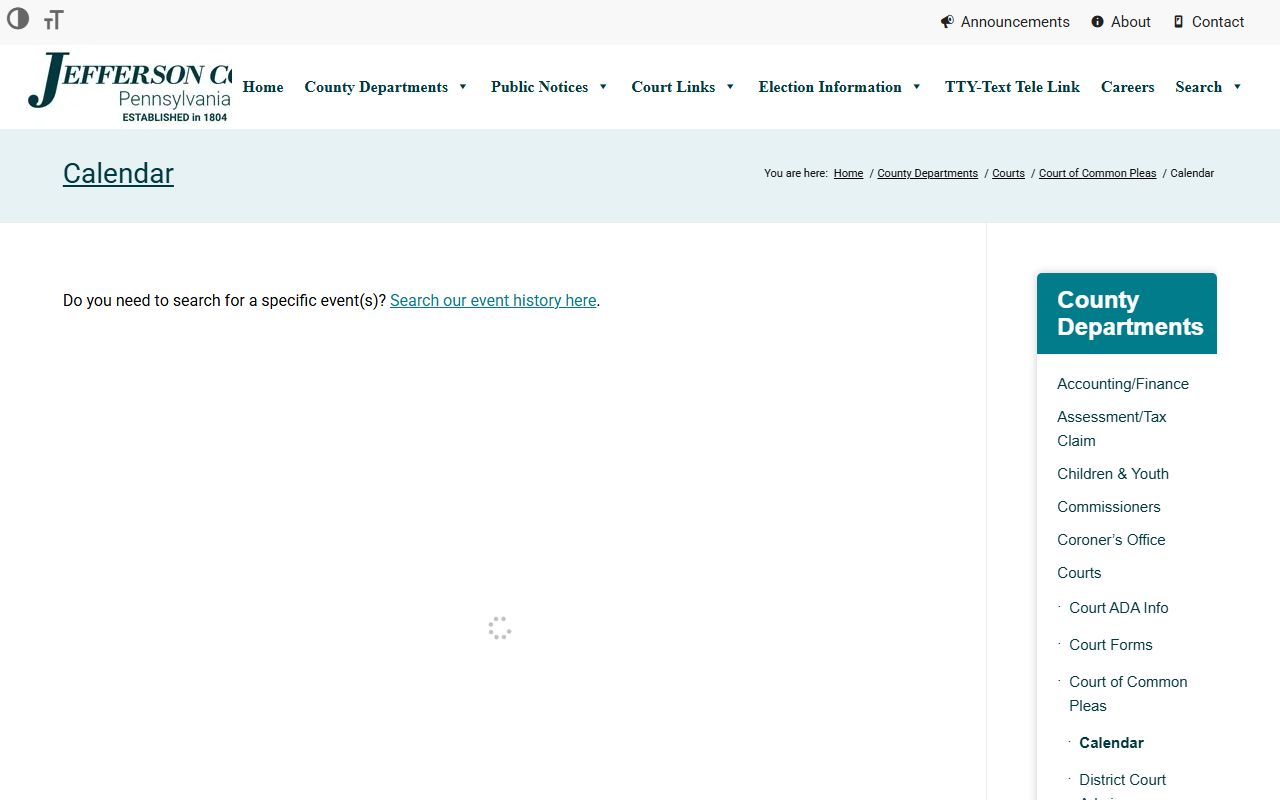Open the Announcements link
1280x800 pixels.
1015,22
